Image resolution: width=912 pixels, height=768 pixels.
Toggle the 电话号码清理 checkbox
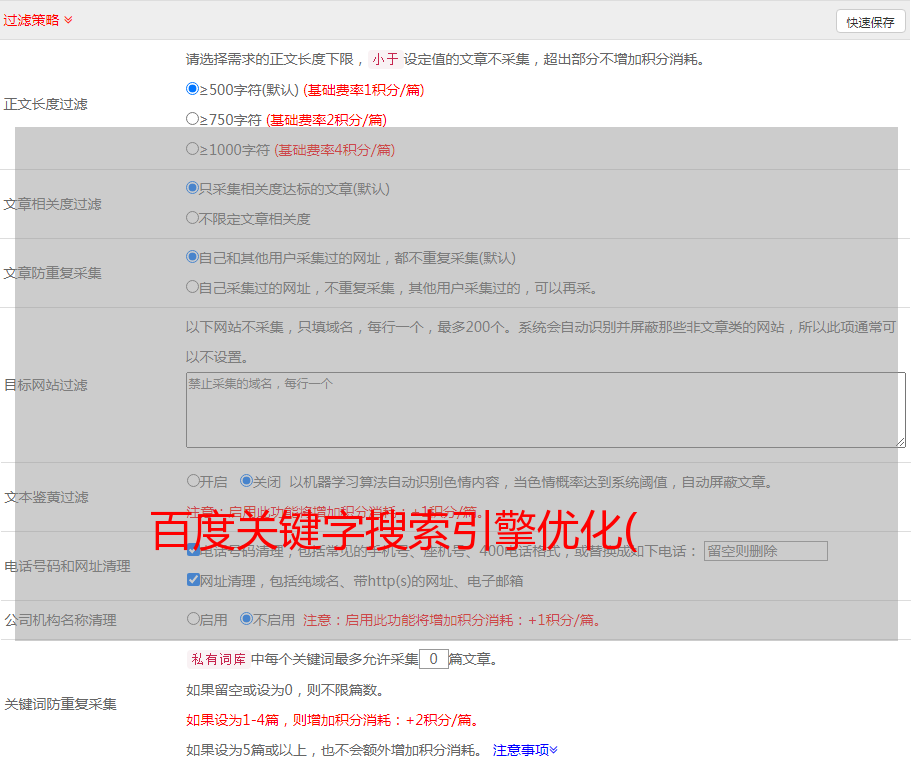193,550
